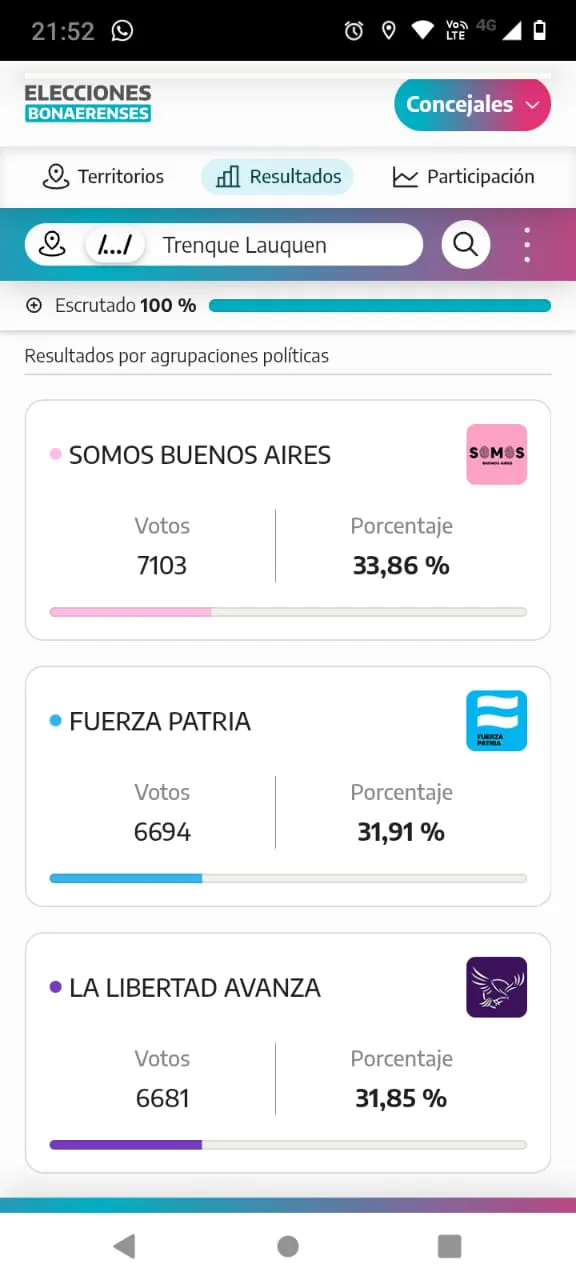Open the Concejales dropdown
Screen dimensions: 576x1280
(x=472, y=104)
